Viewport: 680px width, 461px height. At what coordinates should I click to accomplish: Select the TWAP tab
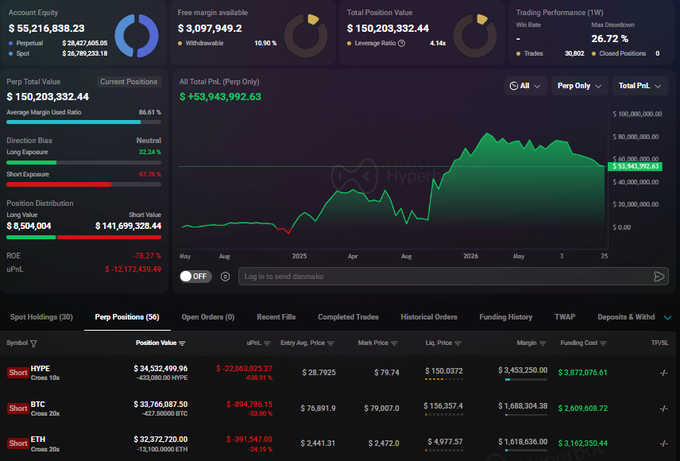click(x=565, y=317)
